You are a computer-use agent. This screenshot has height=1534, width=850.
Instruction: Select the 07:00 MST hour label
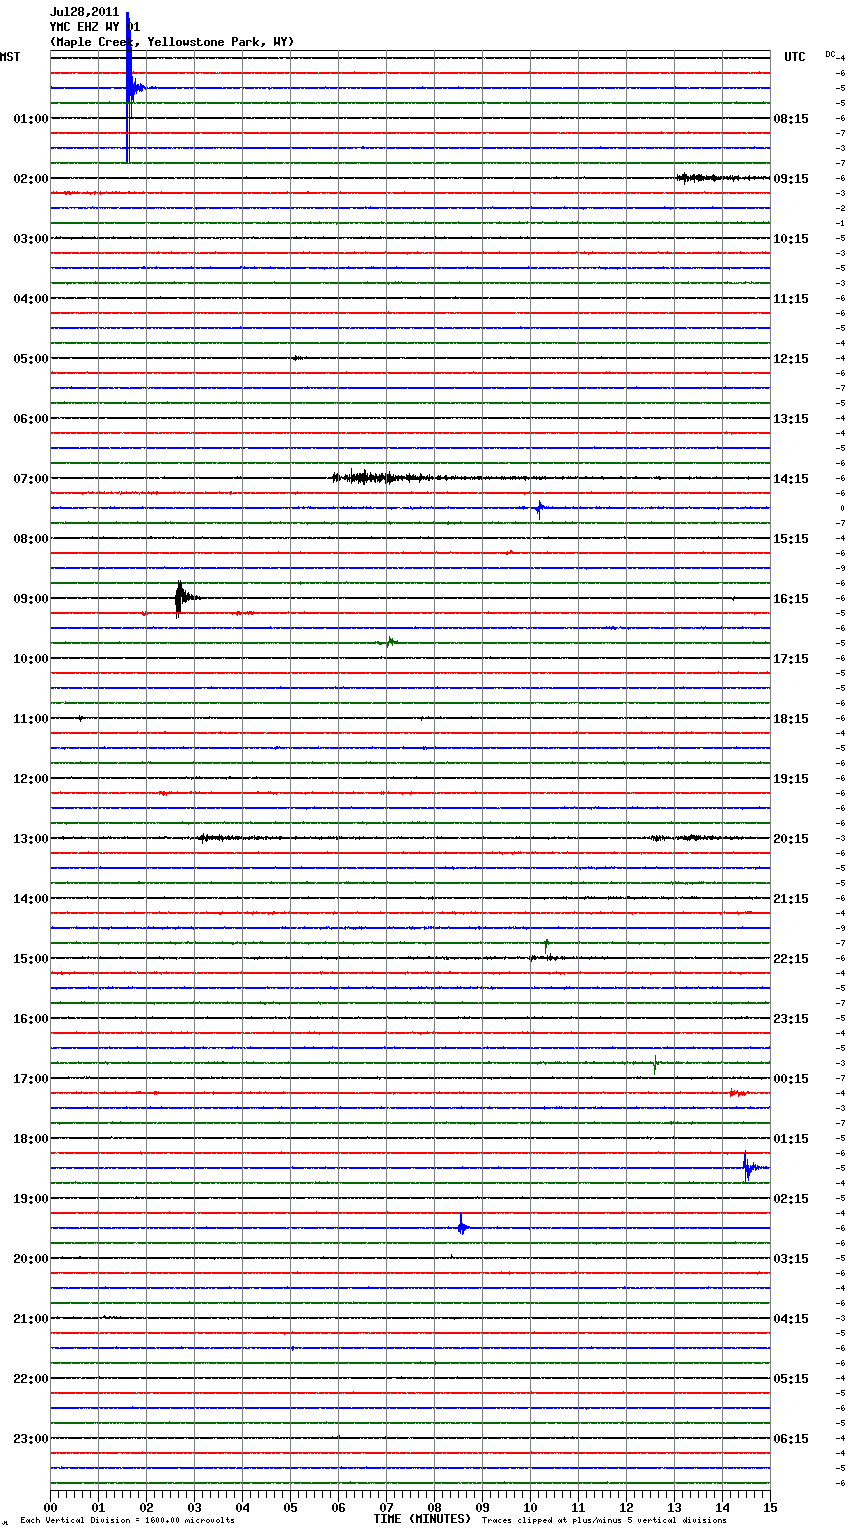(30, 478)
